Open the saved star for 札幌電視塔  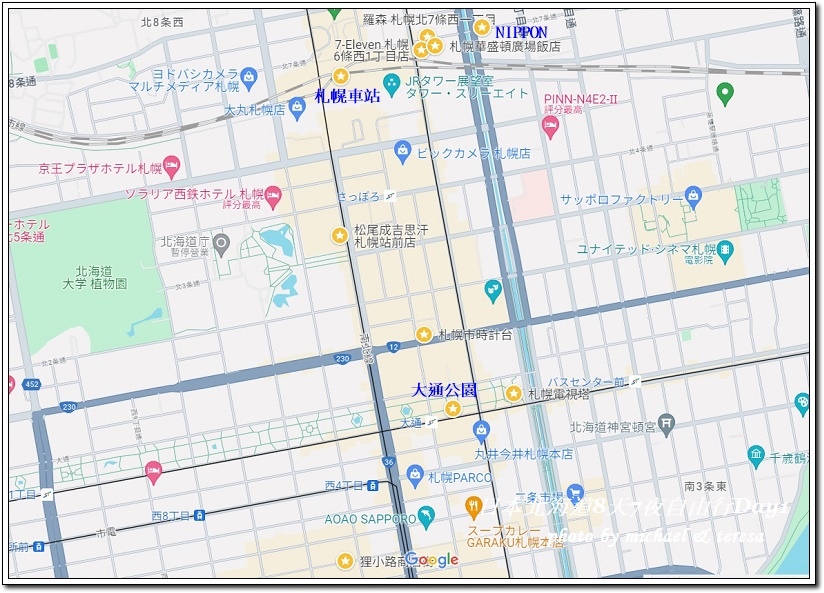[x=513, y=393]
